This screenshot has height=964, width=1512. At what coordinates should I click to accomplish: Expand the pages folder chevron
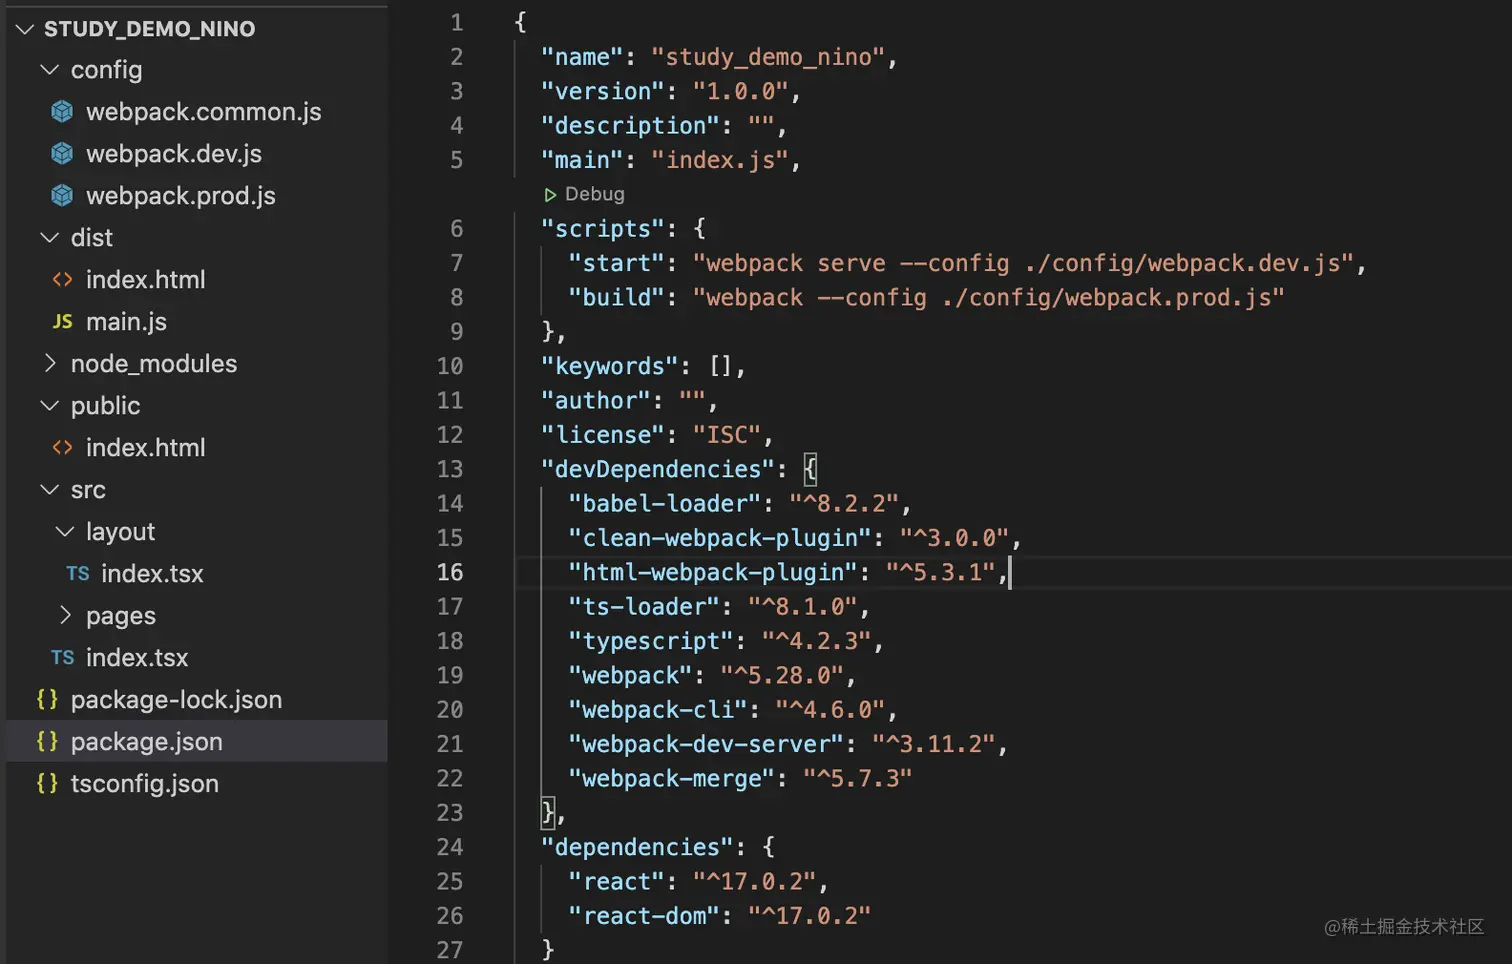[x=65, y=616]
